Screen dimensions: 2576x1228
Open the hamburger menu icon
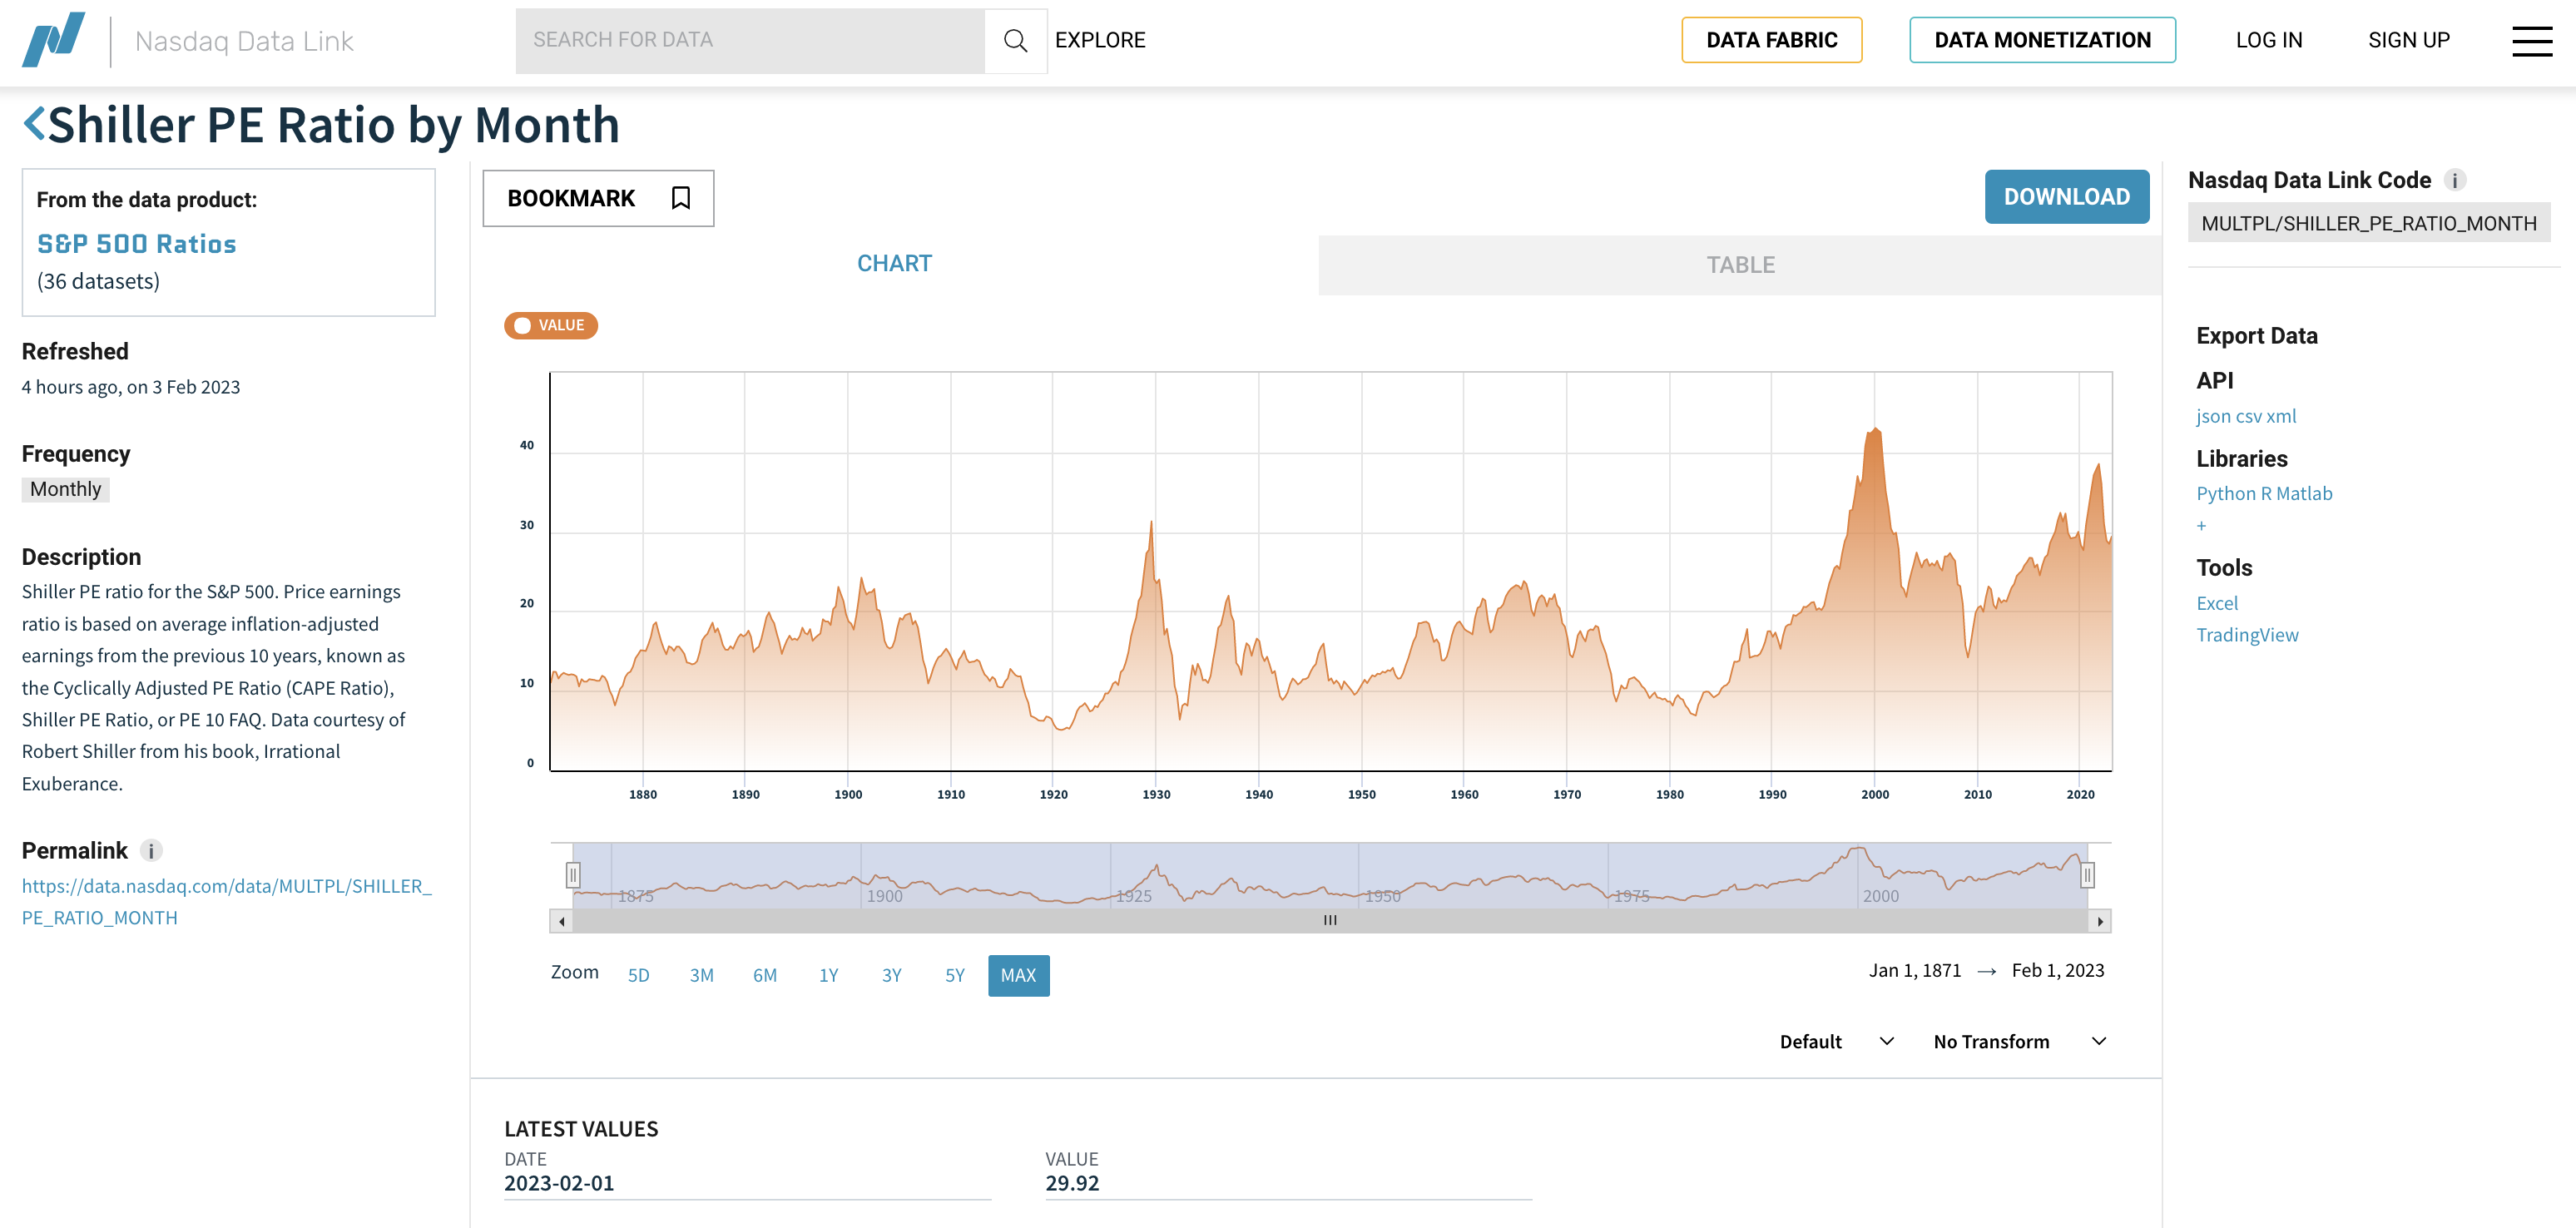click(2532, 41)
